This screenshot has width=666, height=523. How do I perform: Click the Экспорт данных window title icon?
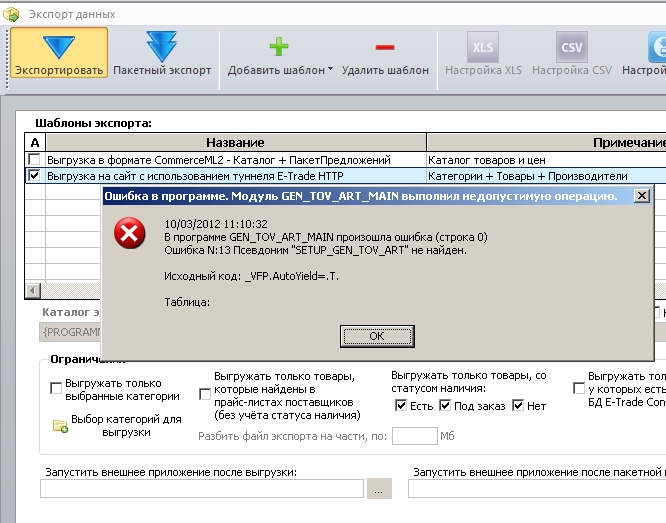pyautogui.click(x=11, y=14)
